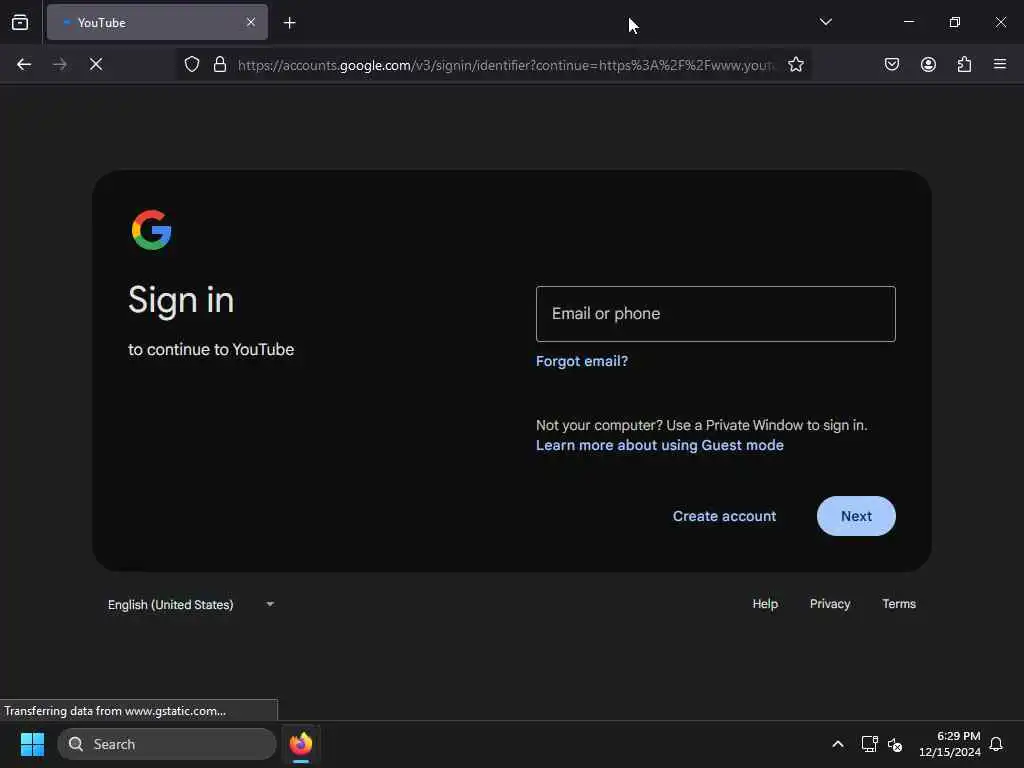Expand the English (United States) language dropdown
Screen dimensions: 1024x768
coord(191,605)
